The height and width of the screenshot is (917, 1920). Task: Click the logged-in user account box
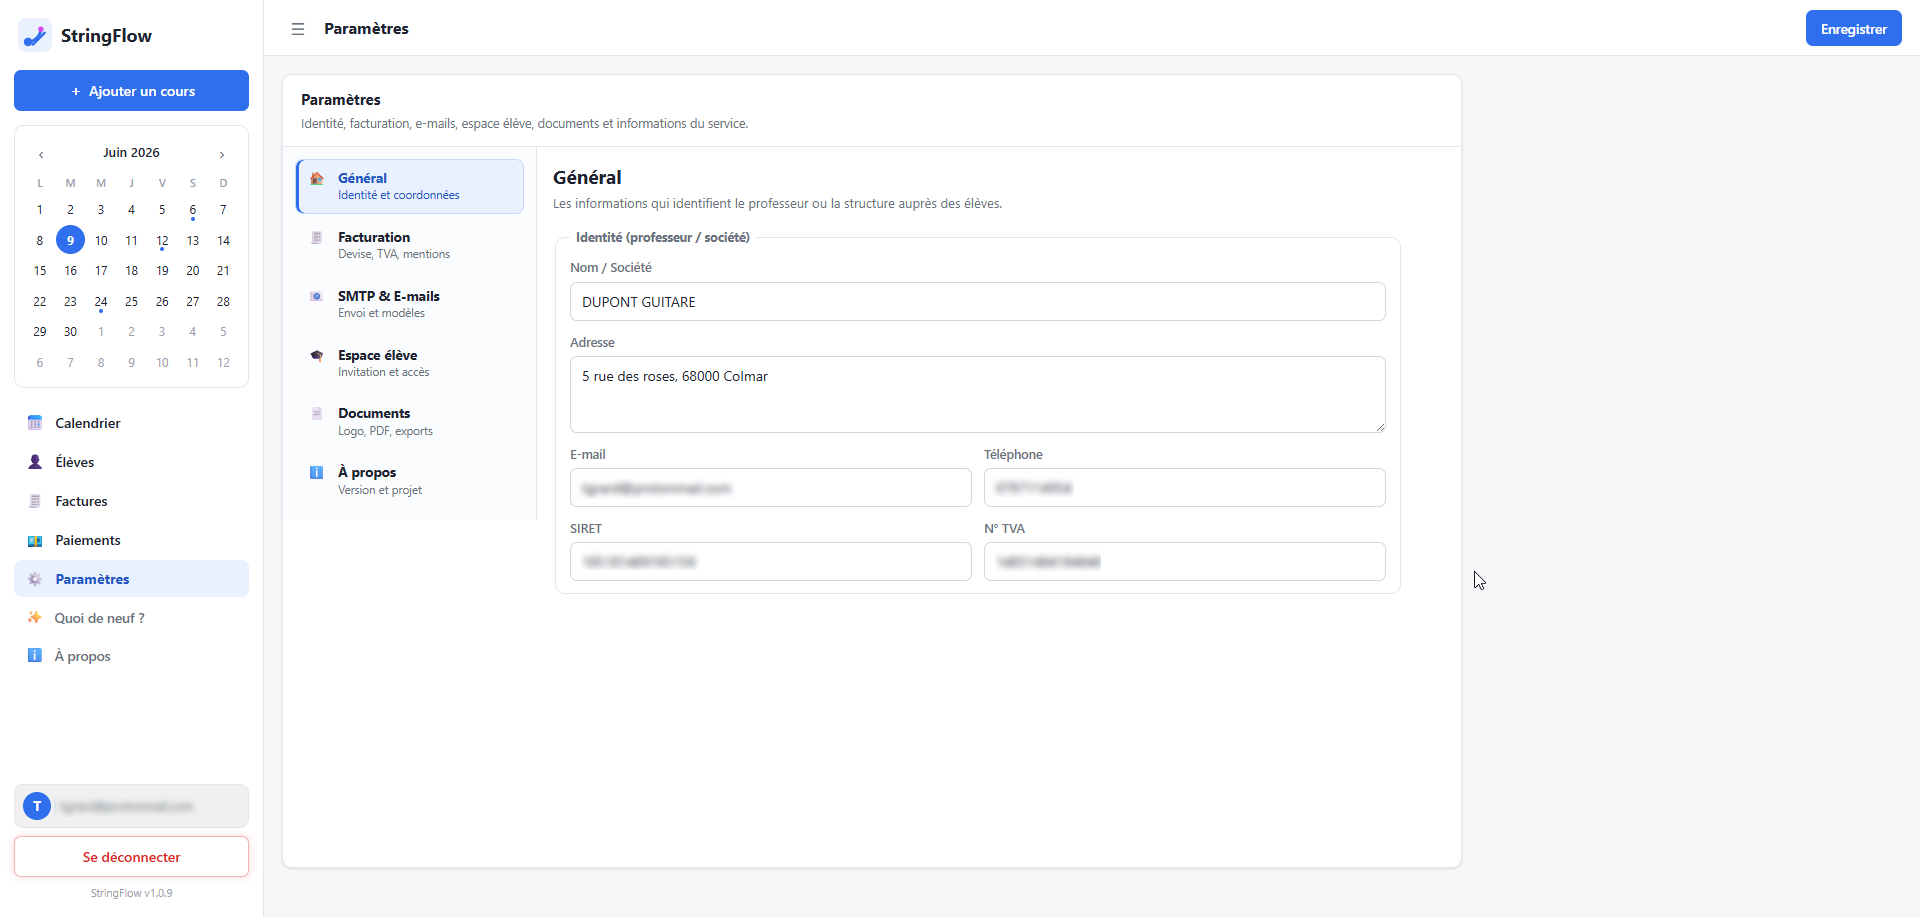pyautogui.click(x=131, y=806)
